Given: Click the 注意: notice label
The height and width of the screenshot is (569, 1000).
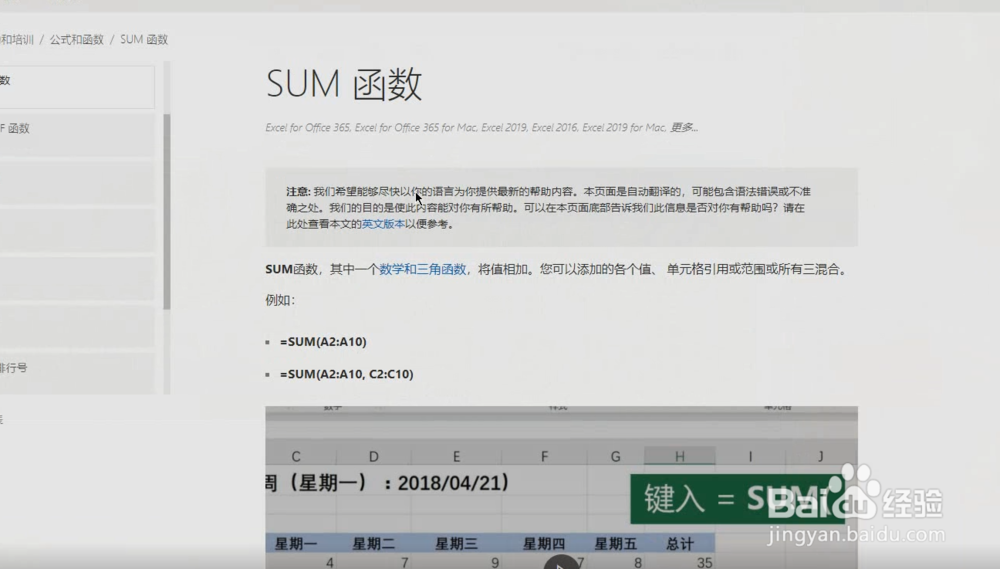Looking at the screenshot, I should [298, 191].
